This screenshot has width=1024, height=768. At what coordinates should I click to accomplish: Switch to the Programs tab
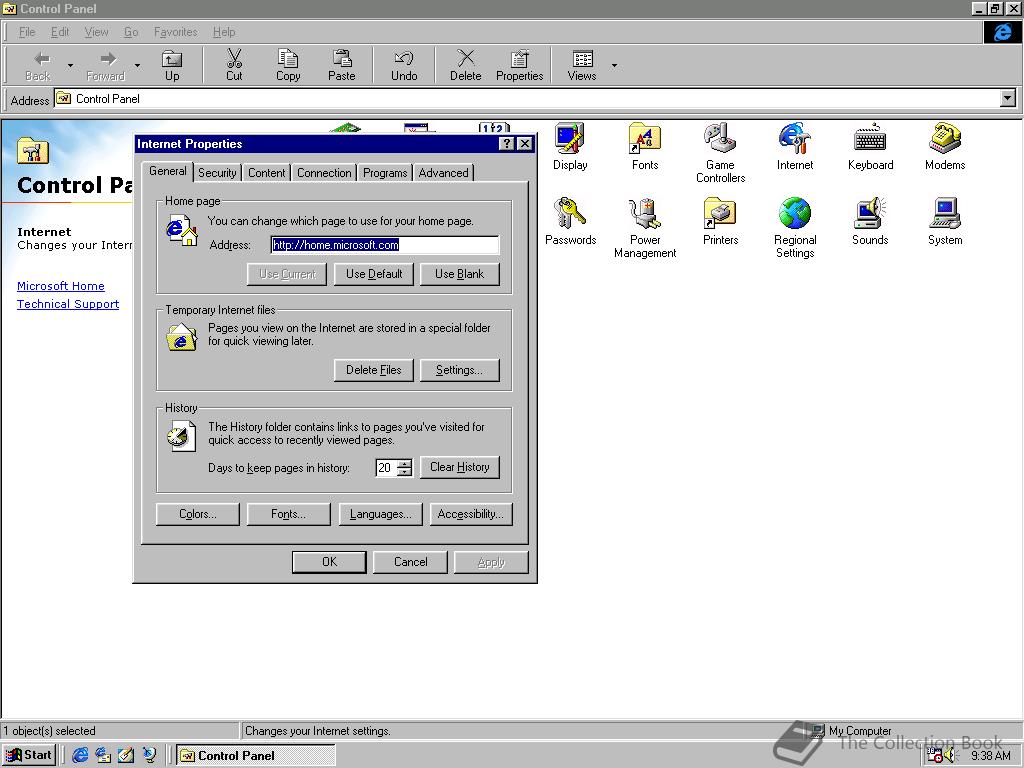(x=385, y=172)
